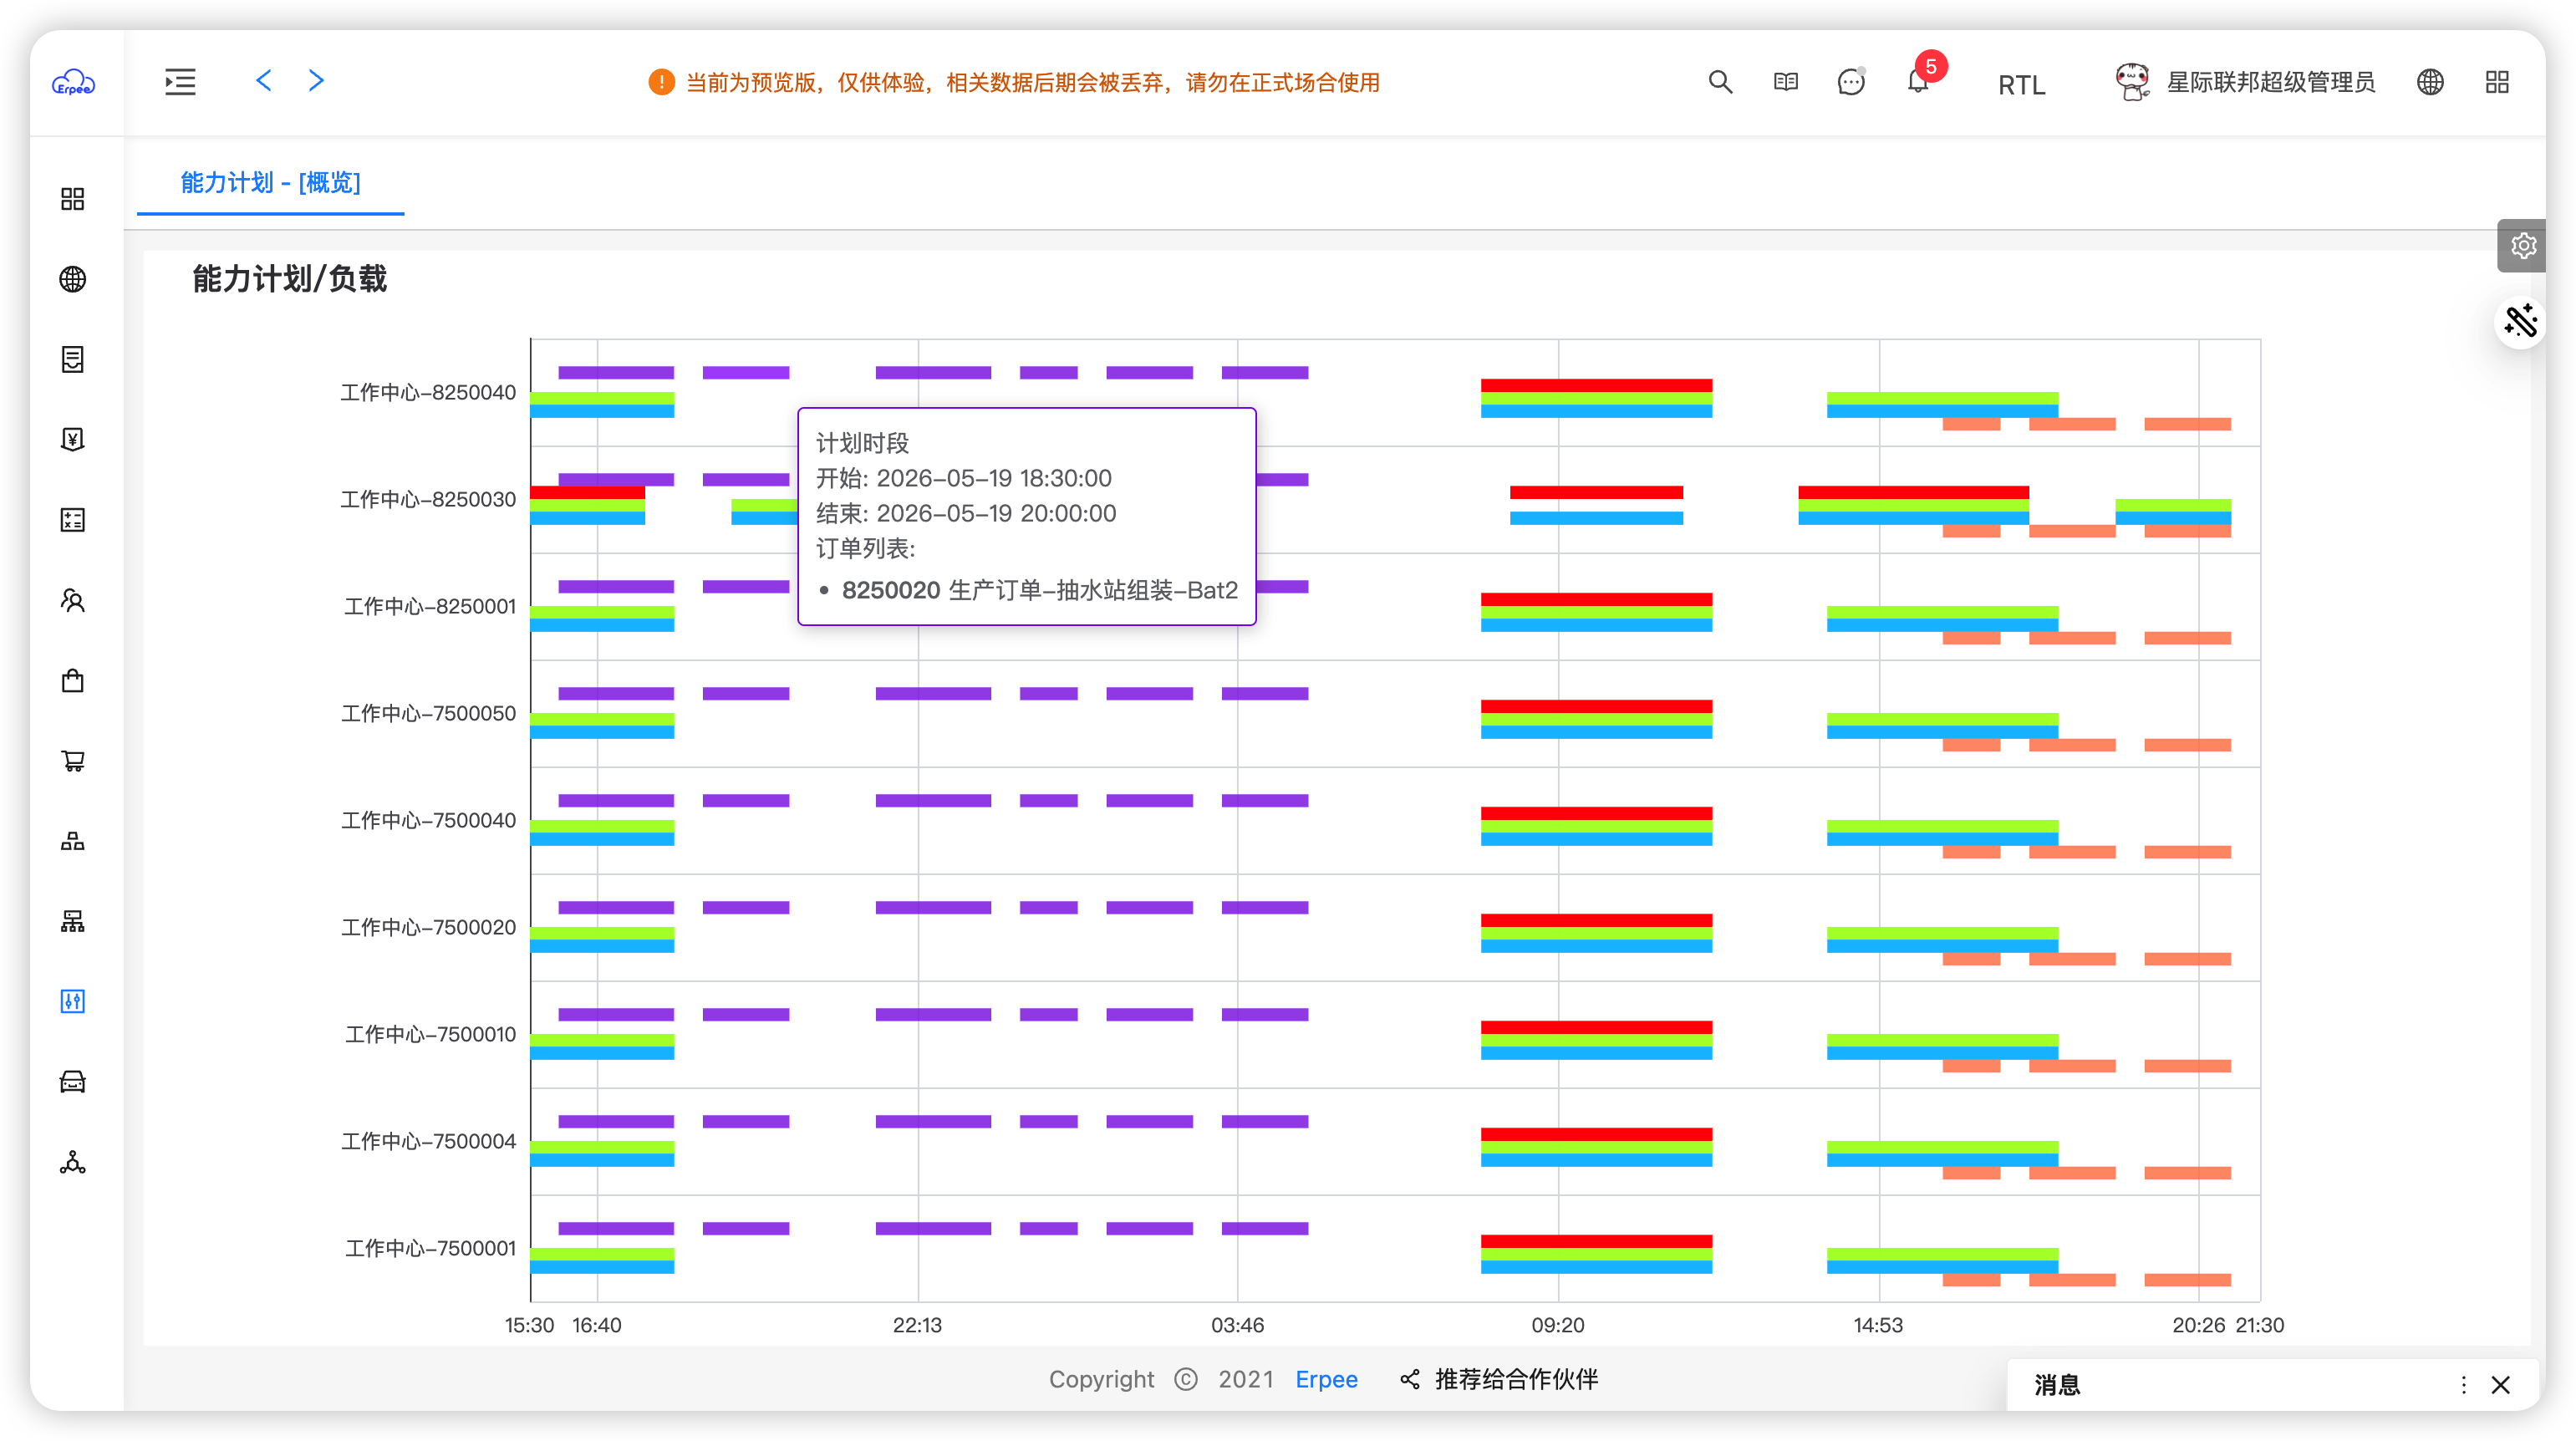Screen dimensions: 2576x1441
Task: Collapse the sidebar menu toggle
Action: [x=180, y=82]
